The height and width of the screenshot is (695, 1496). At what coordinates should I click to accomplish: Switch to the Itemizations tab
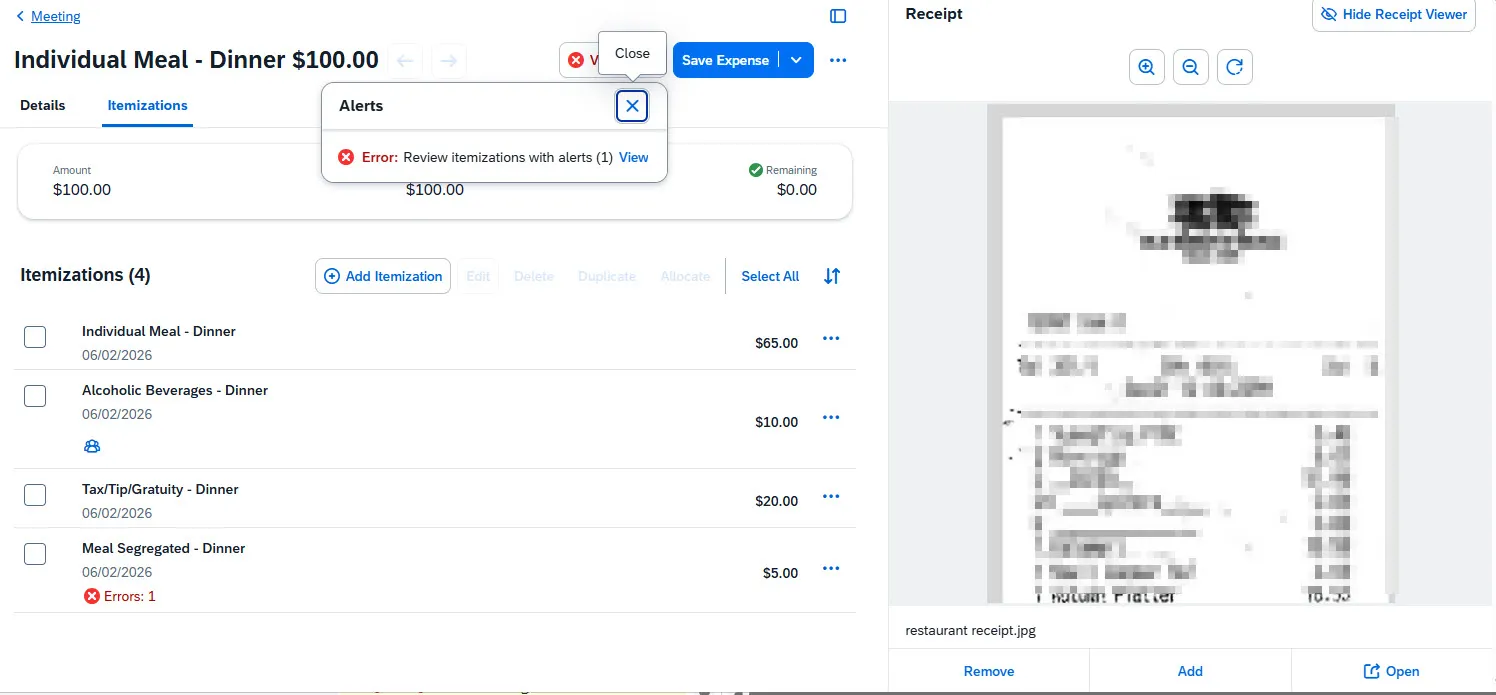tap(148, 105)
